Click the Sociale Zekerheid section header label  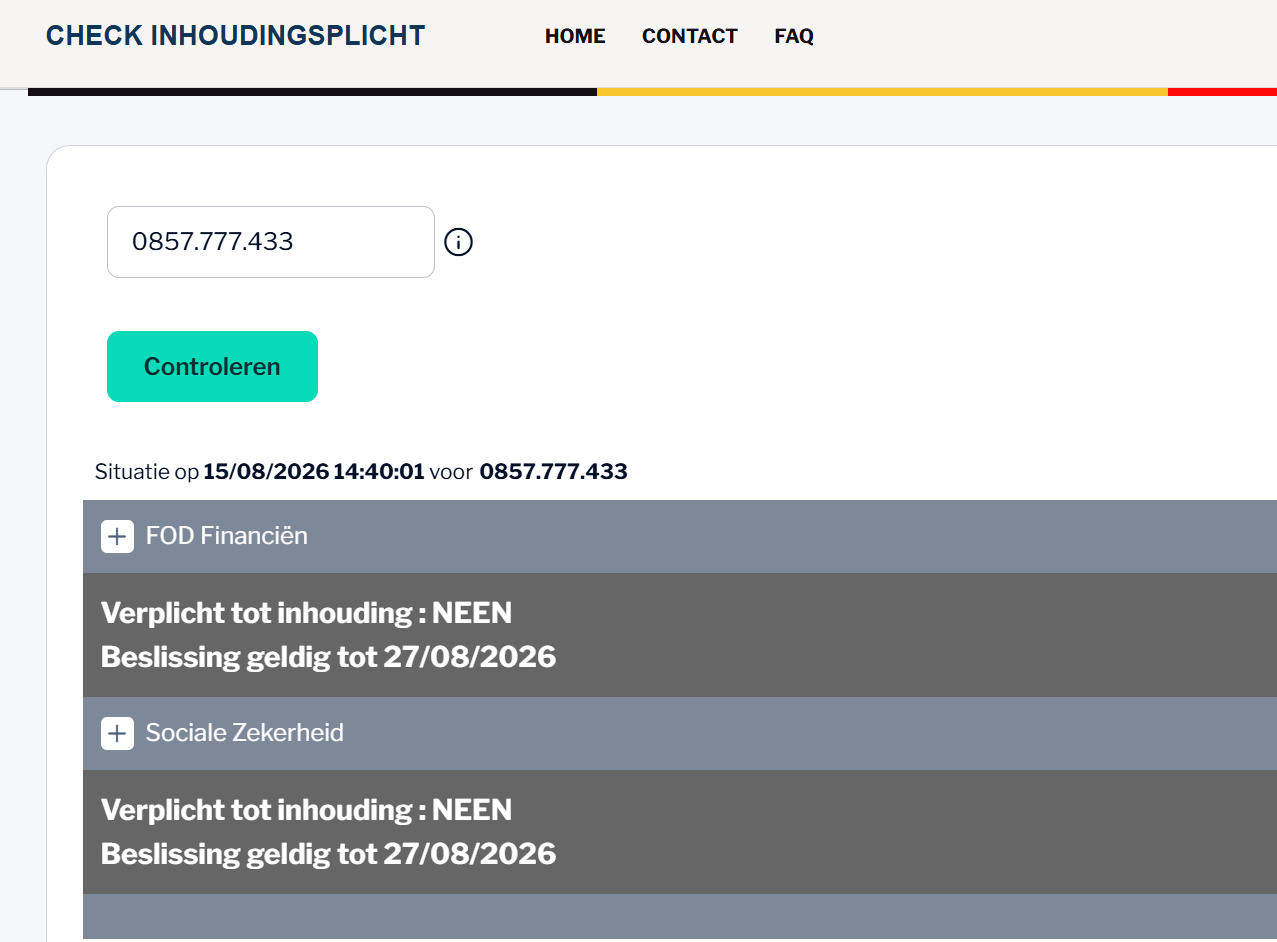[x=245, y=733]
